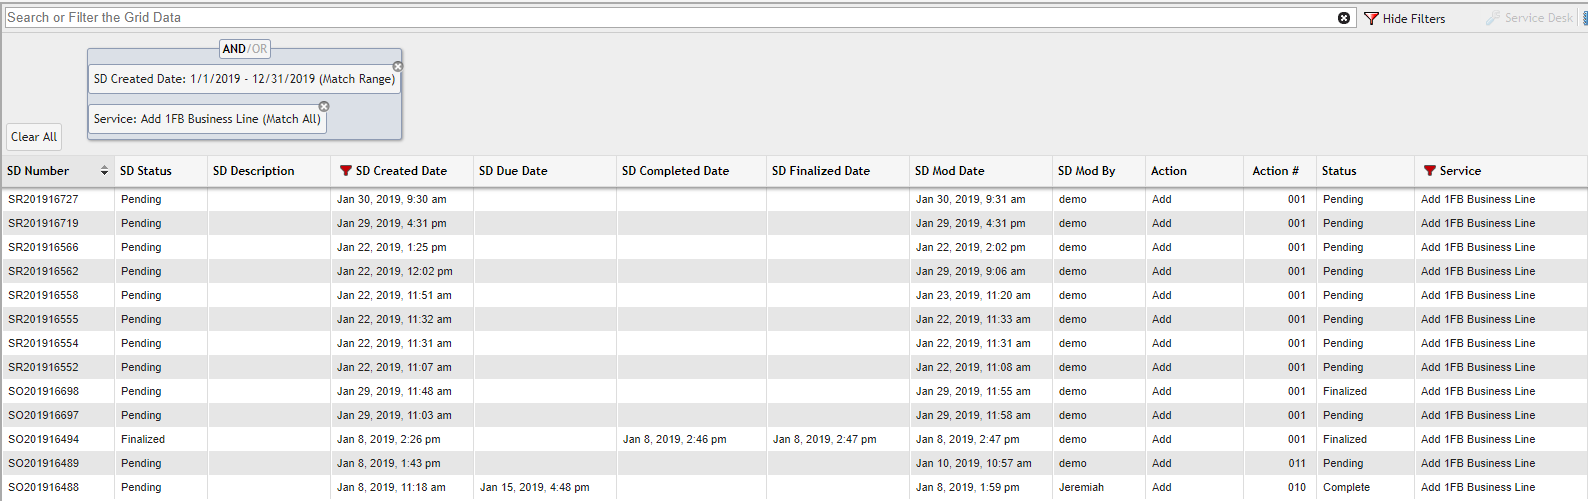Toggle sort arrows on SD Number column
This screenshot has height=501, width=1588.
tap(104, 171)
